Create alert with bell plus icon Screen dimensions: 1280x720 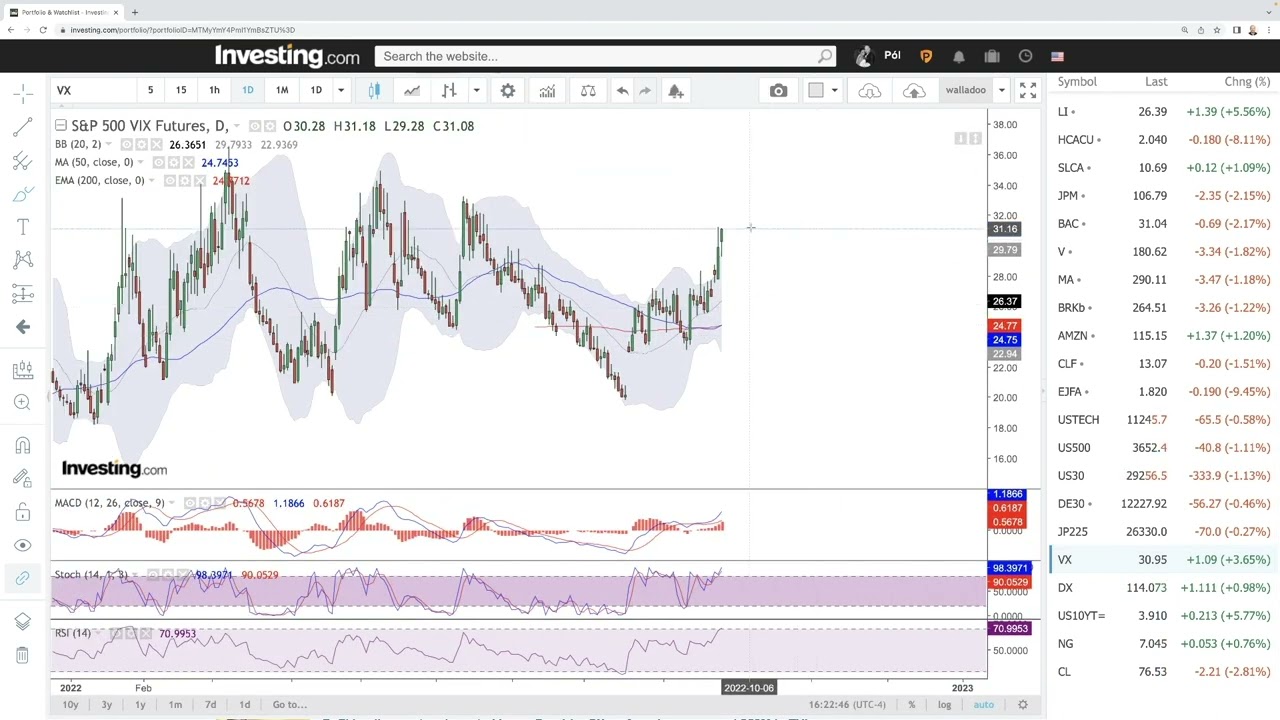(x=676, y=91)
